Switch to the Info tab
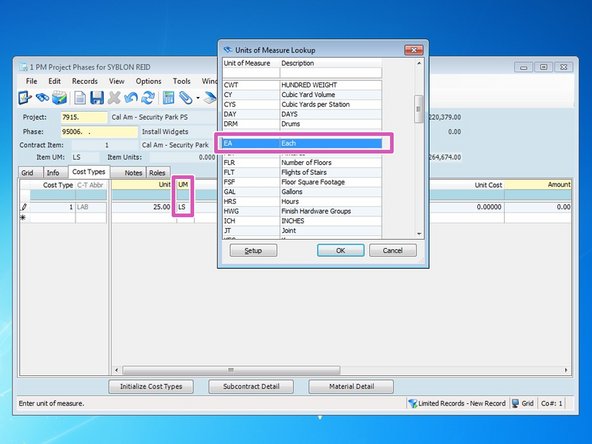Image resolution: width=592 pixels, height=444 pixels. pyautogui.click(x=53, y=173)
